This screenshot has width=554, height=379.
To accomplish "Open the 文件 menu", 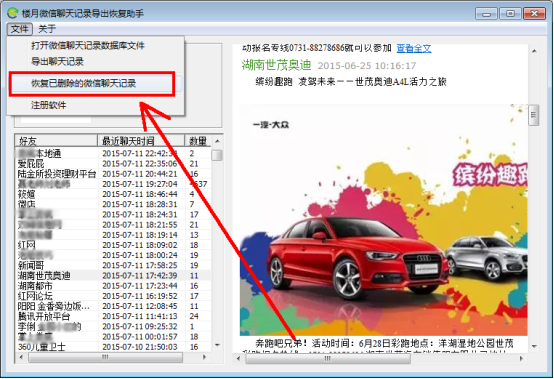I will pos(19,29).
